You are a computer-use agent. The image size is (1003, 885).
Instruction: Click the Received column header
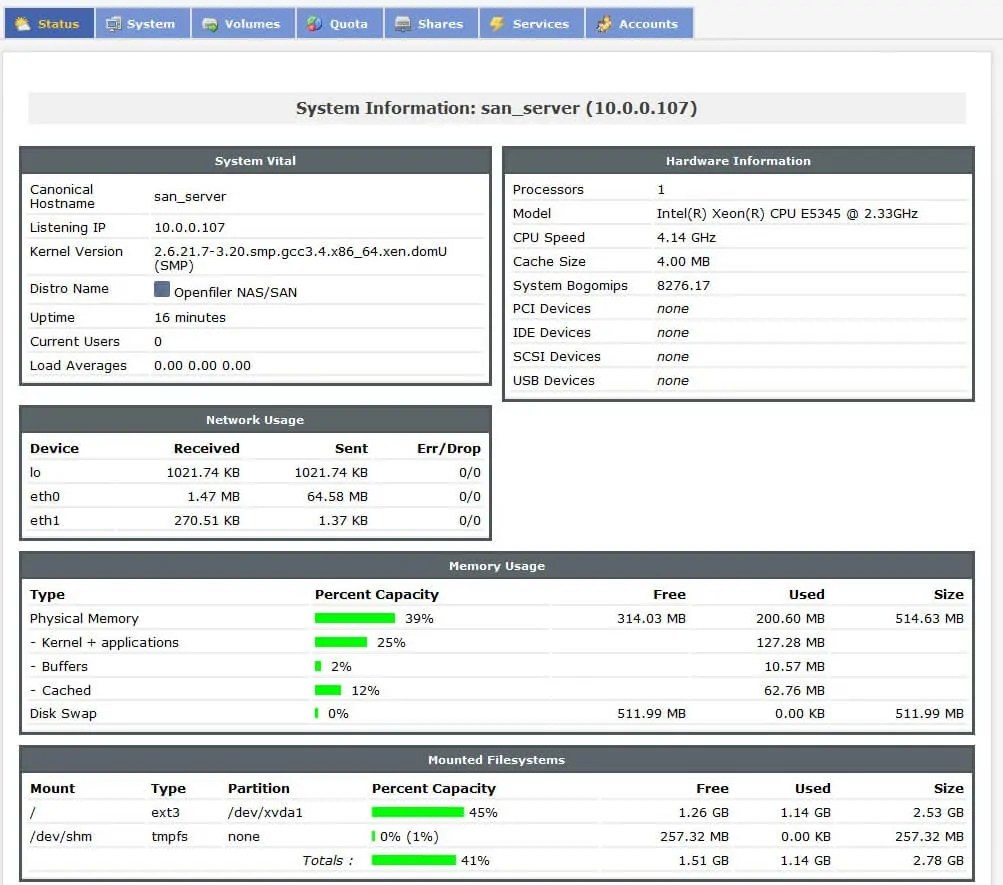coord(206,448)
